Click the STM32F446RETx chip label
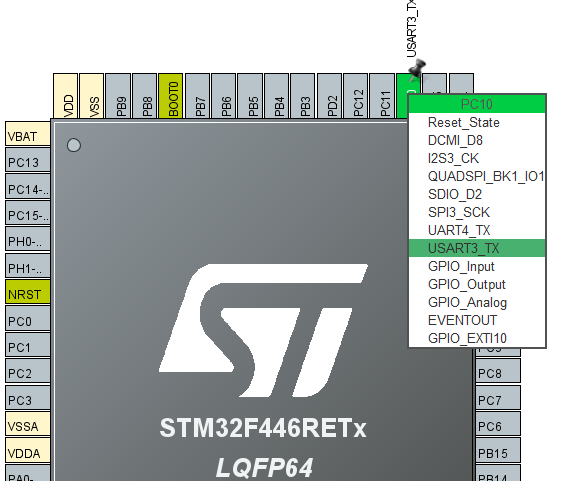 point(263,428)
